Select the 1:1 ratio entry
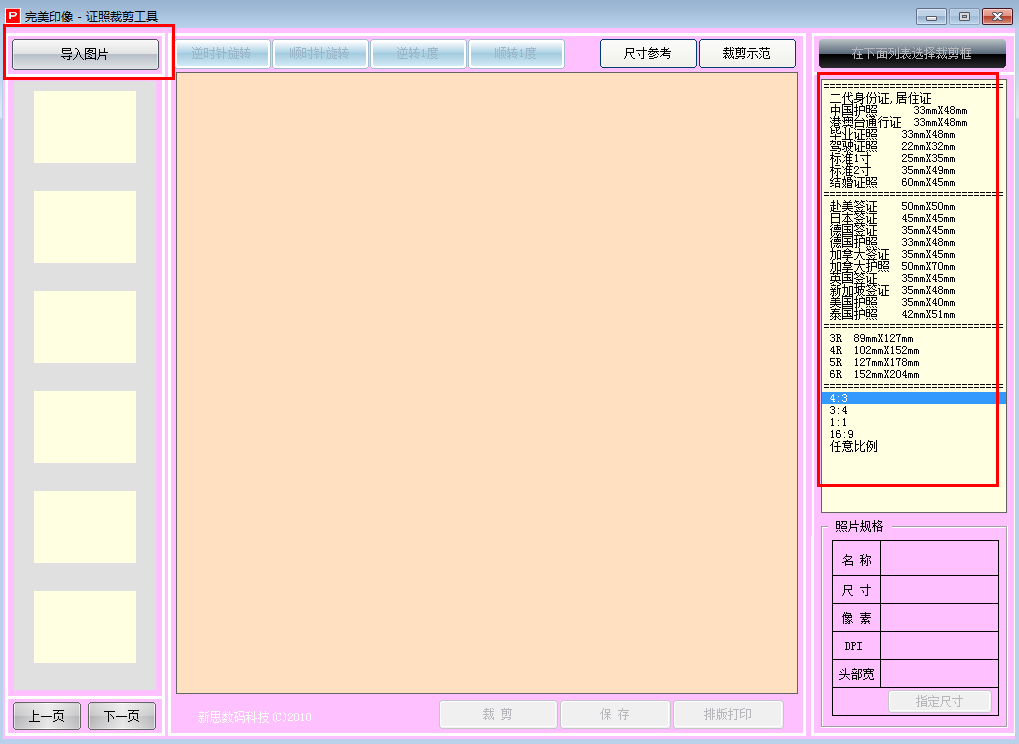This screenshot has width=1019, height=744. tap(913, 422)
